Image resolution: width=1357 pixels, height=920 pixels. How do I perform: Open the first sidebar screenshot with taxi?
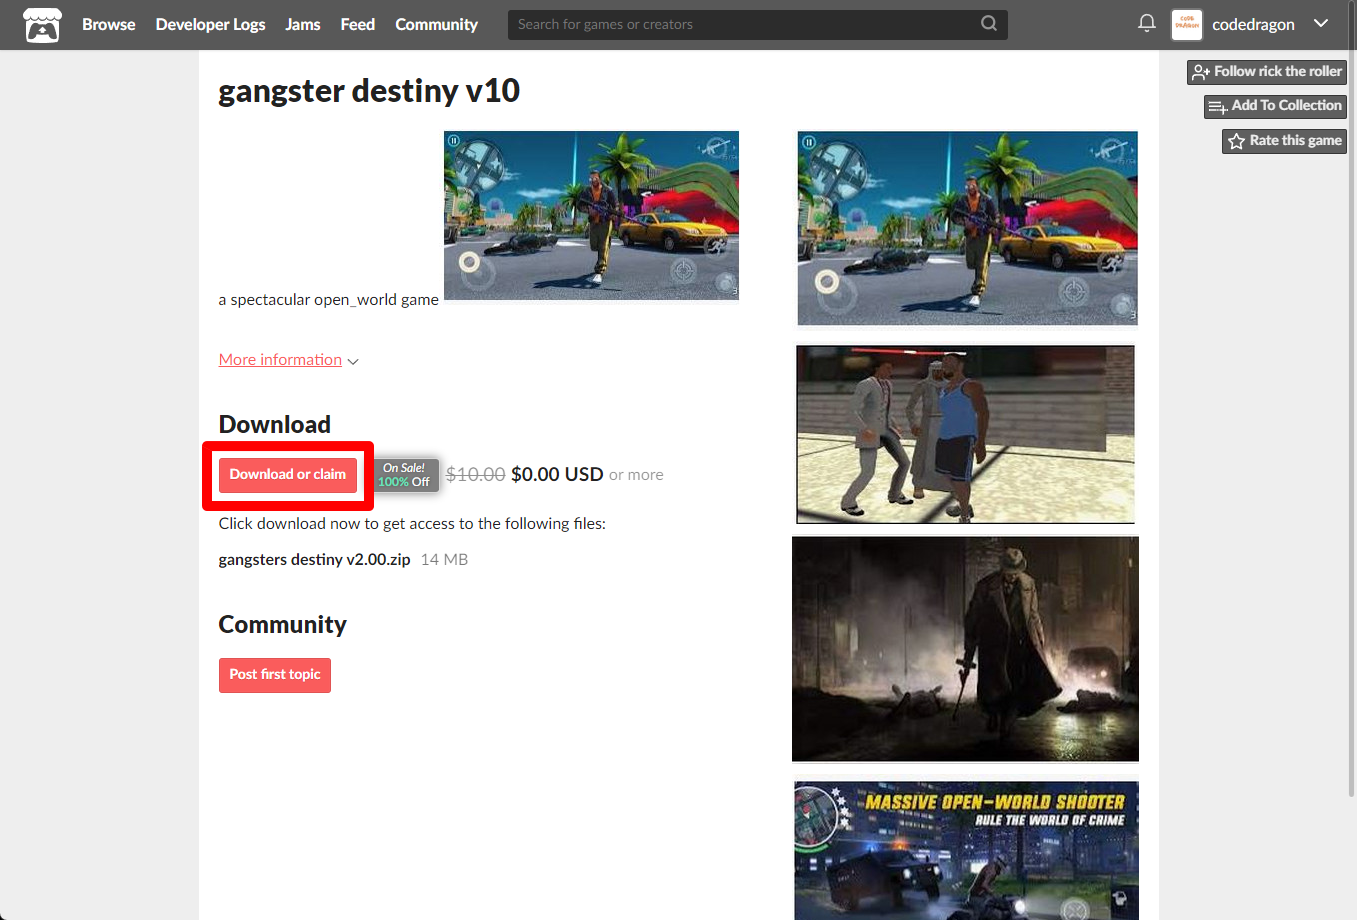tap(967, 228)
